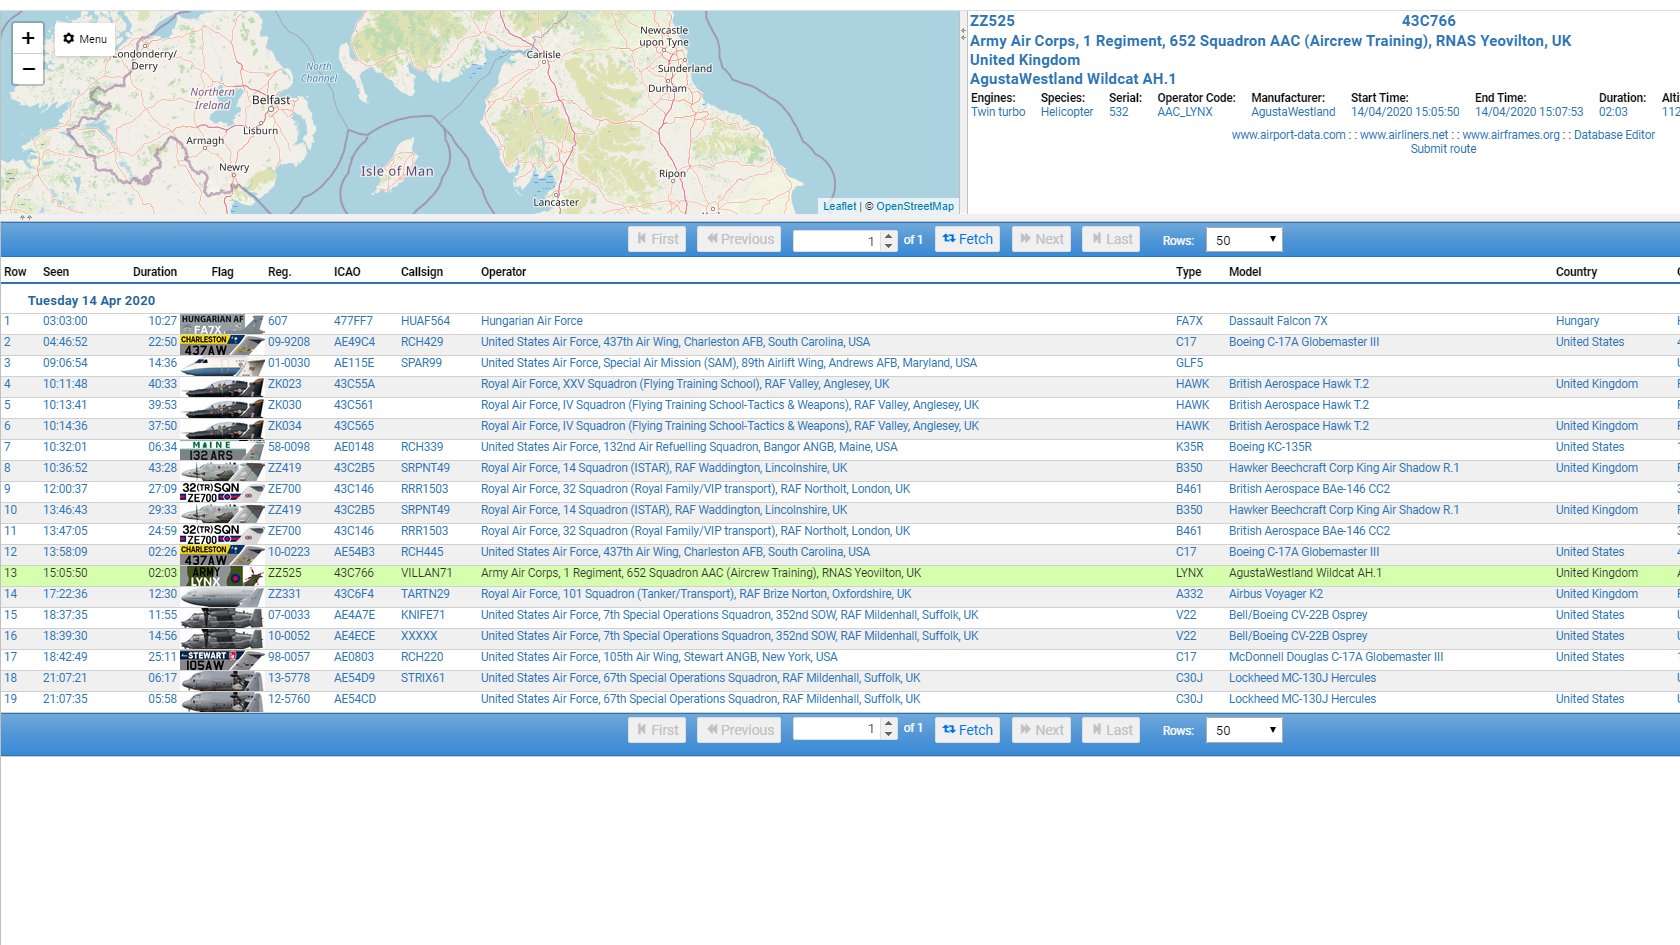Fetch records using the top Fetch button
Image resolution: width=1680 pixels, height=945 pixels.
[967, 239]
